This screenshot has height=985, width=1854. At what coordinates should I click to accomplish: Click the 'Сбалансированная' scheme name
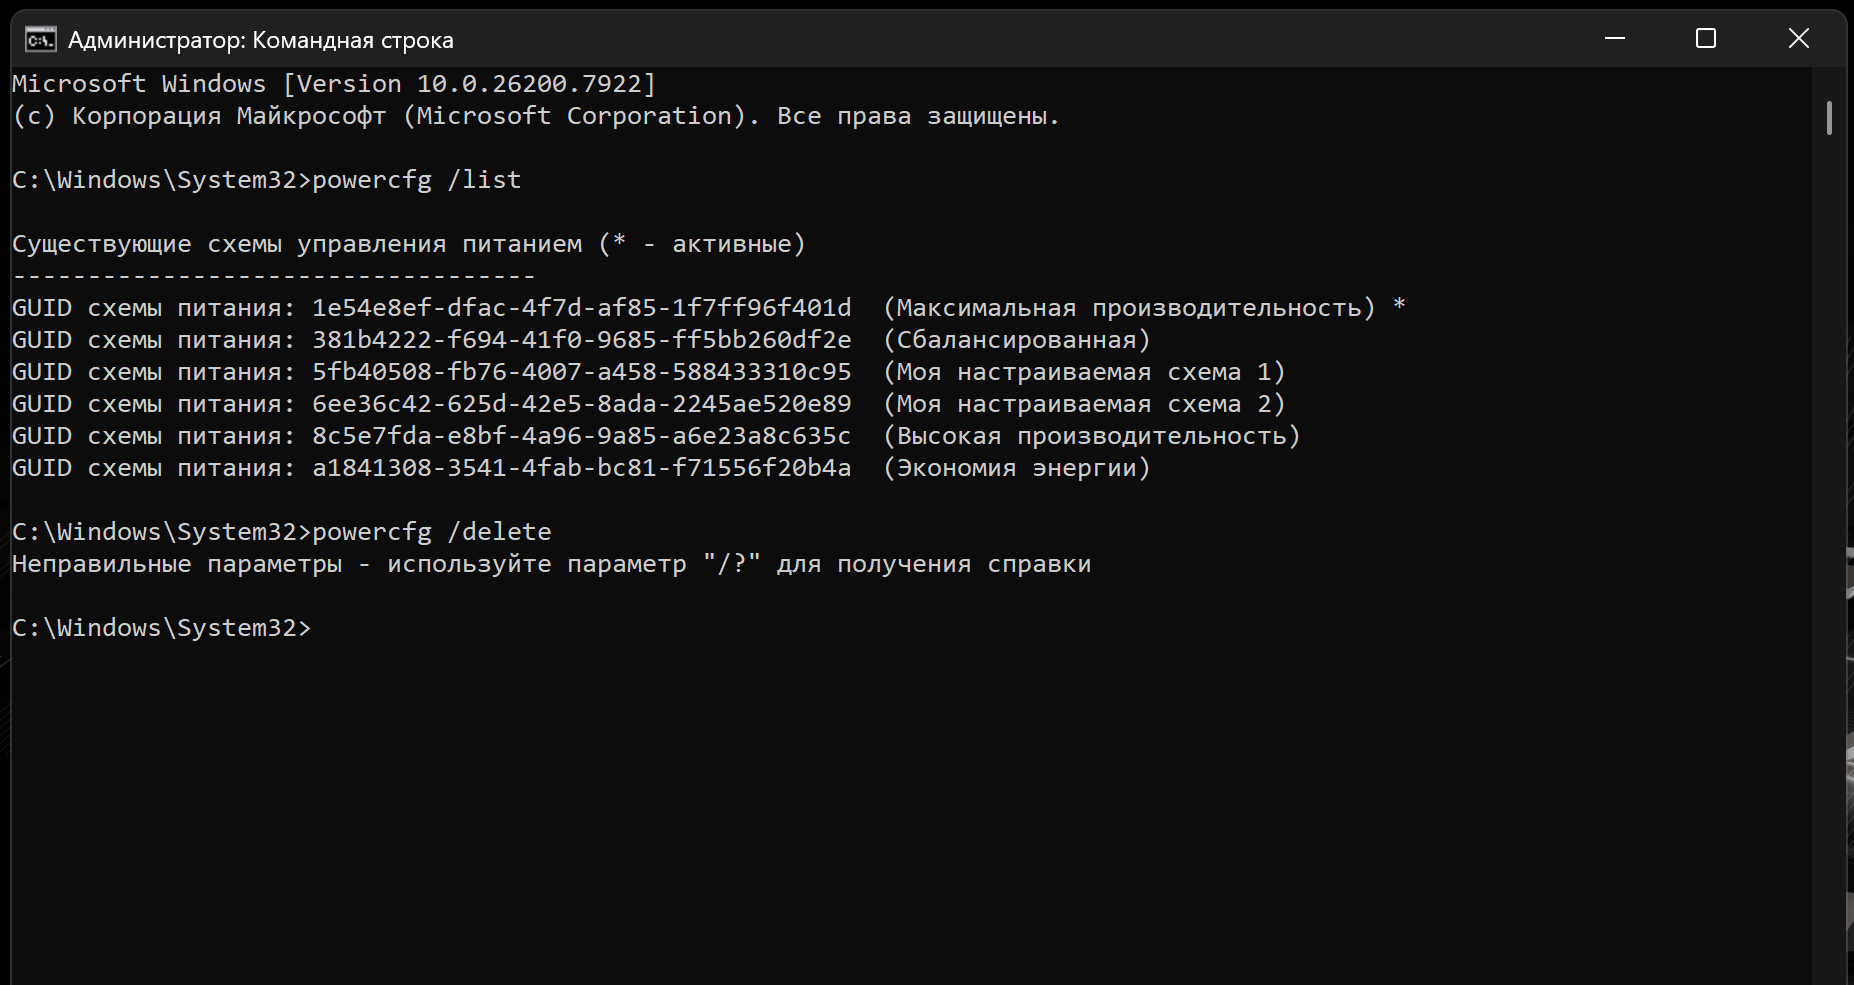click(1016, 340)
